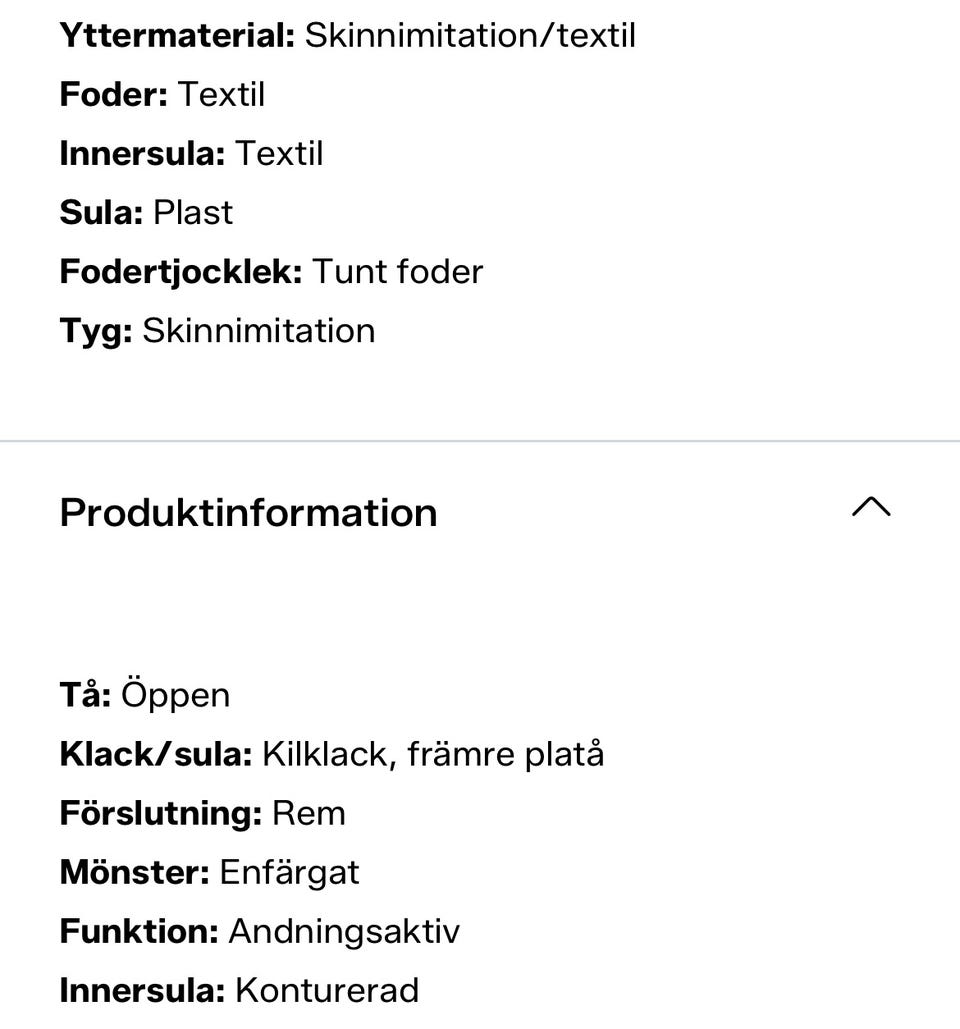Viewport: 960px width, 1029px height.
Task: Click the Tyg: Skinnimitation row
Action: pos(217,331)
